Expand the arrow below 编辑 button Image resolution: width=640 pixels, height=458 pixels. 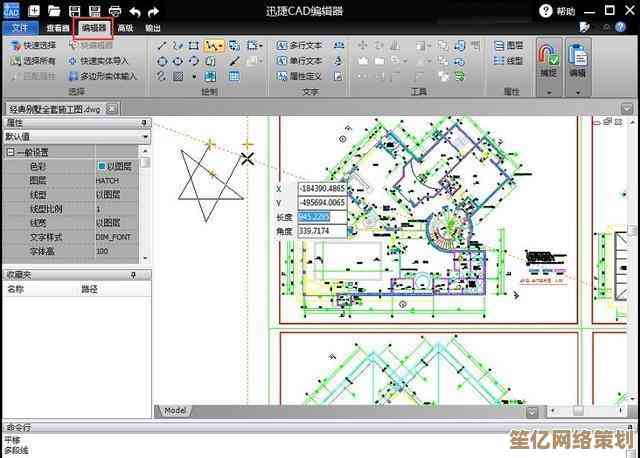click(577, 92)
